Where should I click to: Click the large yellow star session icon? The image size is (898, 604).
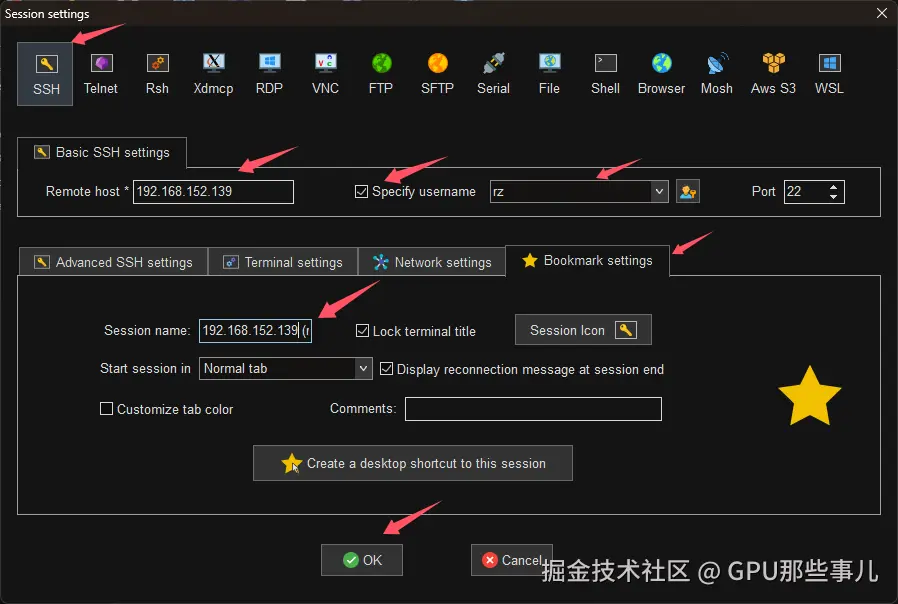point(809,396)
